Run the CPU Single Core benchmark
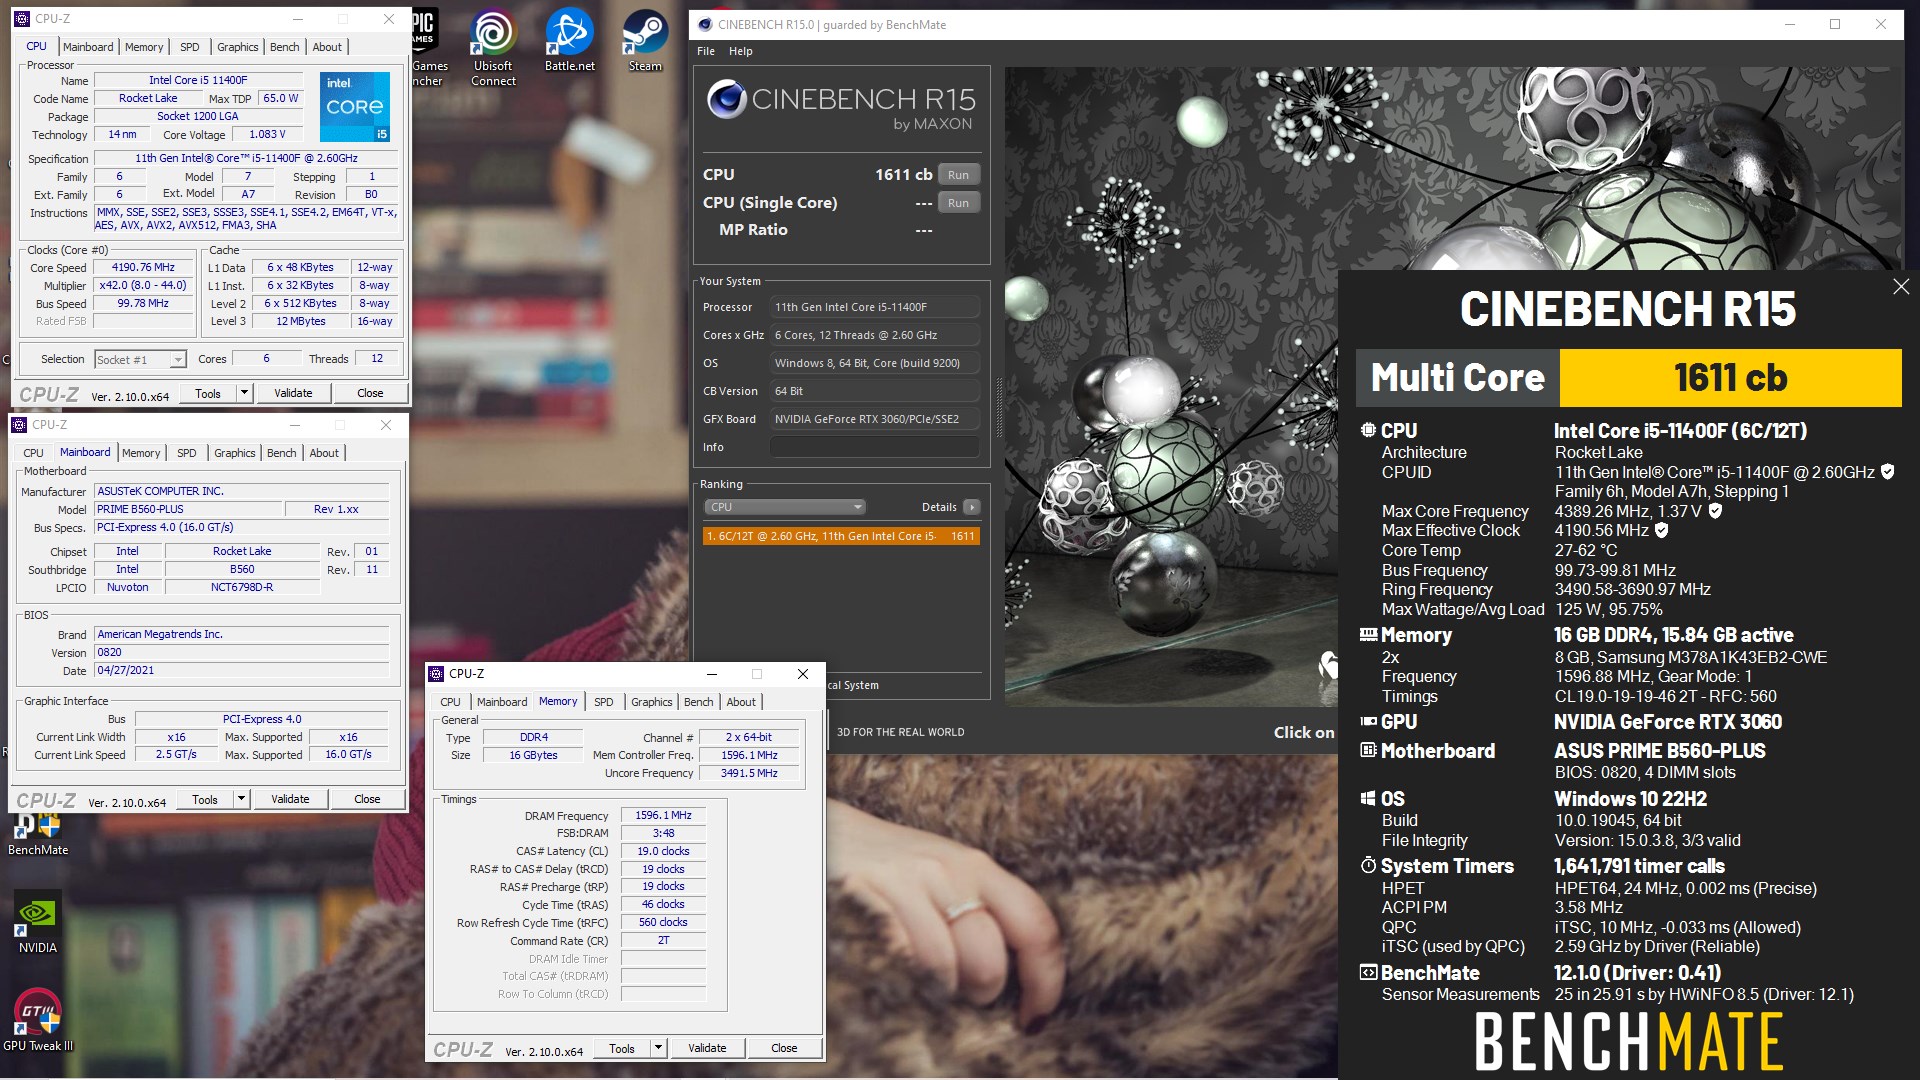 [x=958, y=203]
